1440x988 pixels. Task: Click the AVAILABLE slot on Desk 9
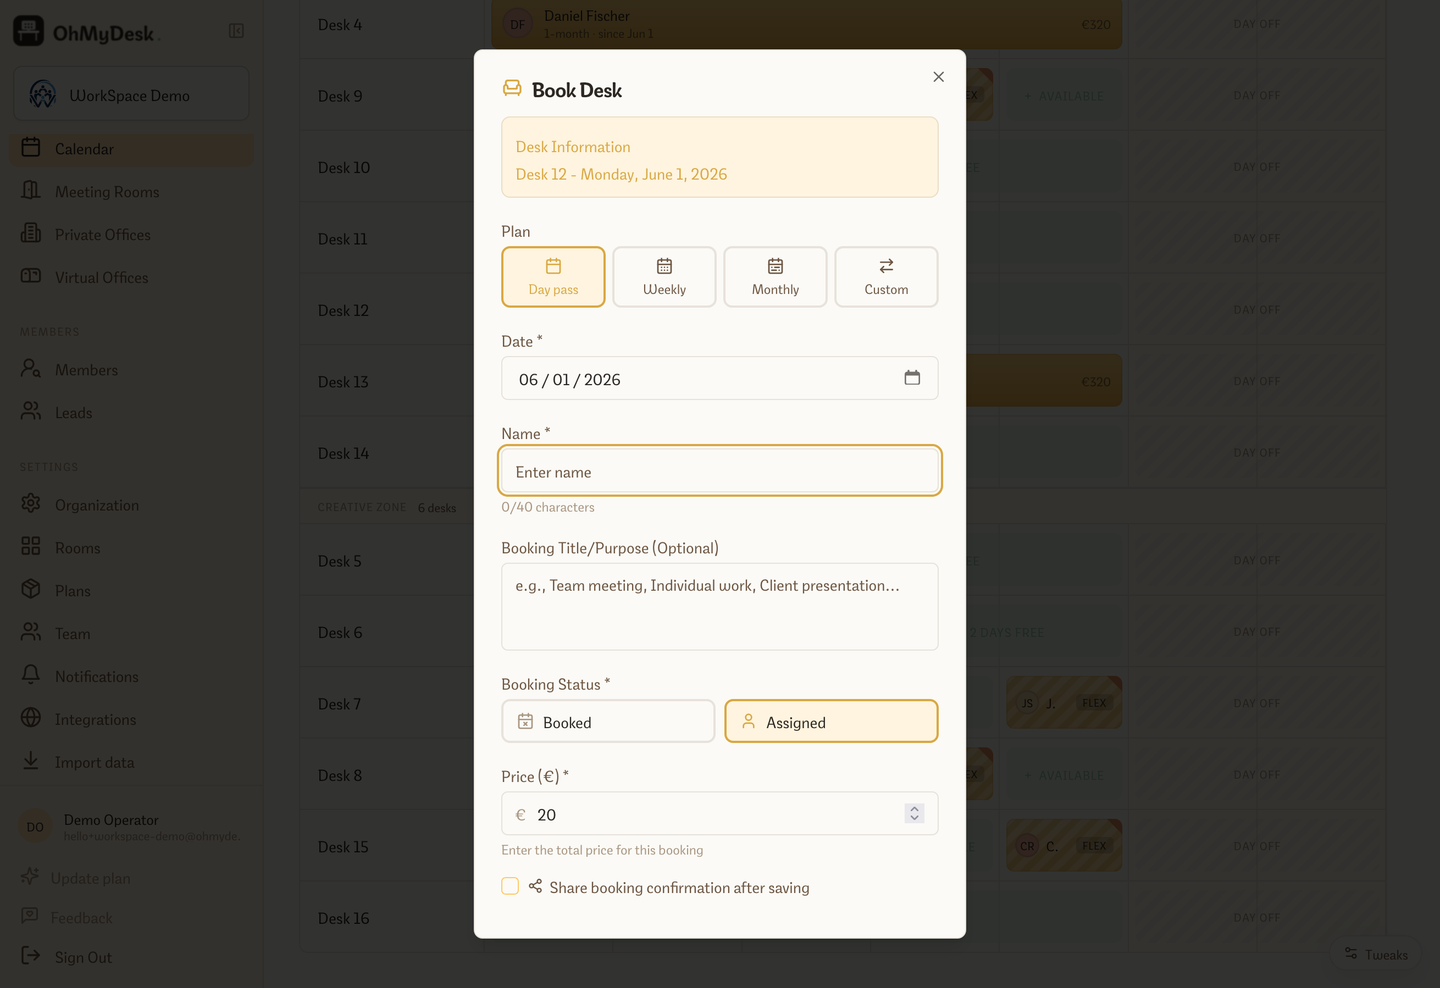coord(1064,96)
